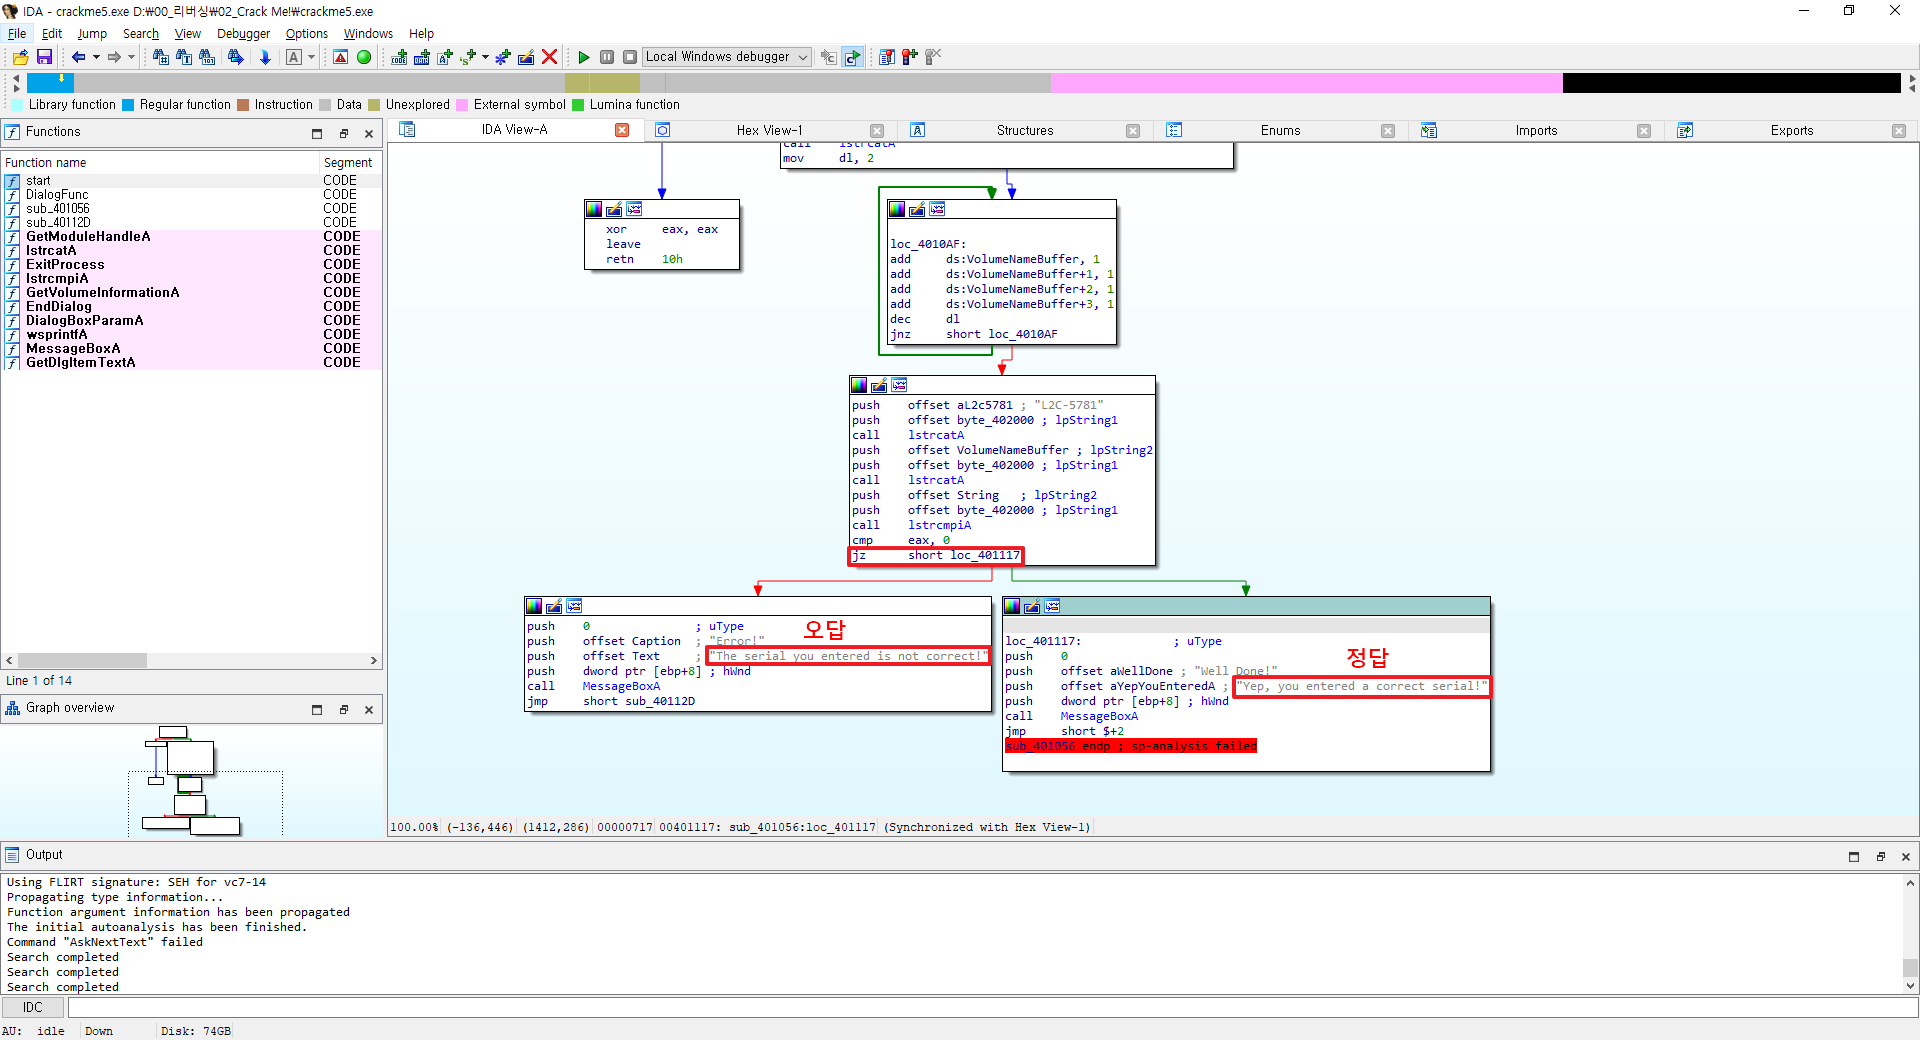Image resolution: width=1920 pixels, height=1040 pixels.
Task: Click the 'offset aL2c5781' operand
Action: pos(960,405)
